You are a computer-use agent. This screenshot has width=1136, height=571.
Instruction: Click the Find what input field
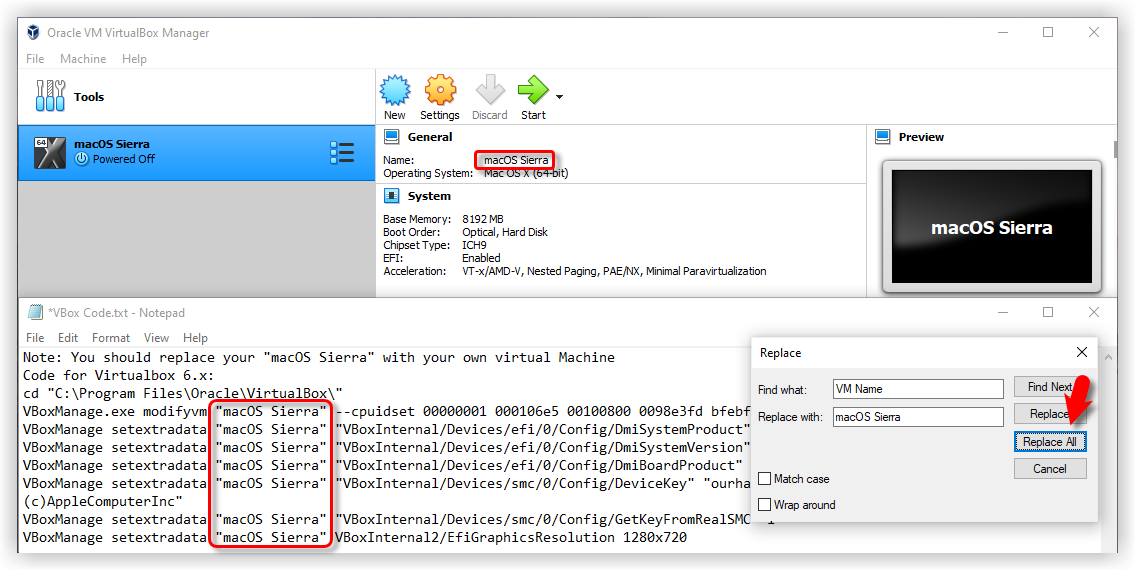918,389
